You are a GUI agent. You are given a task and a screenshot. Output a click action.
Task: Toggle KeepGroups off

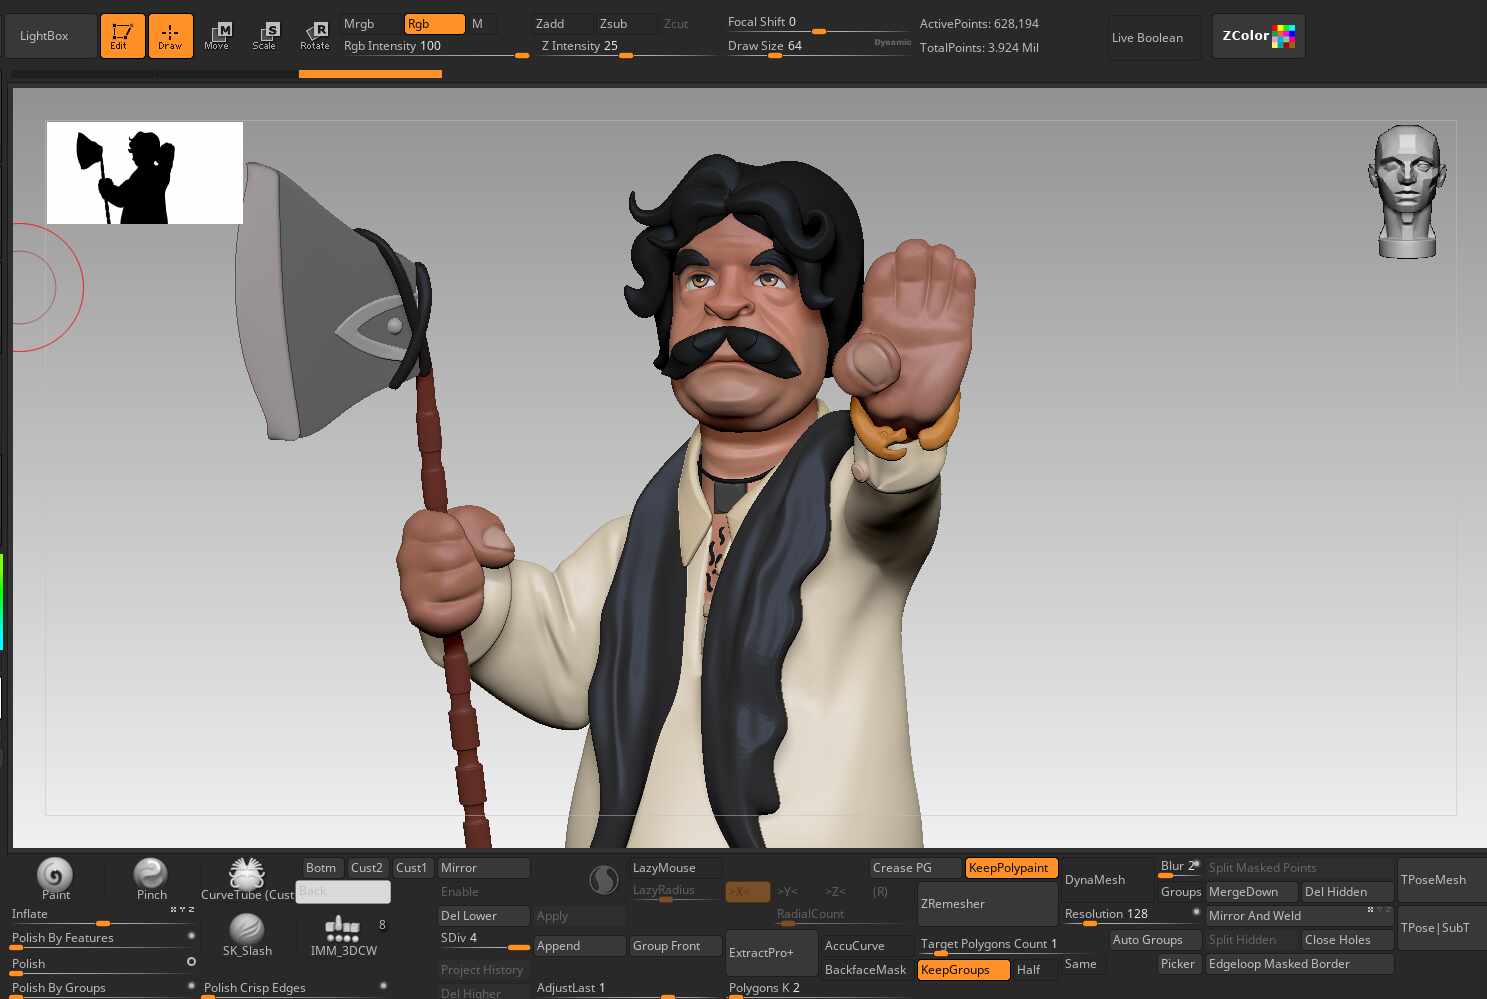click(x=963, y=970)
